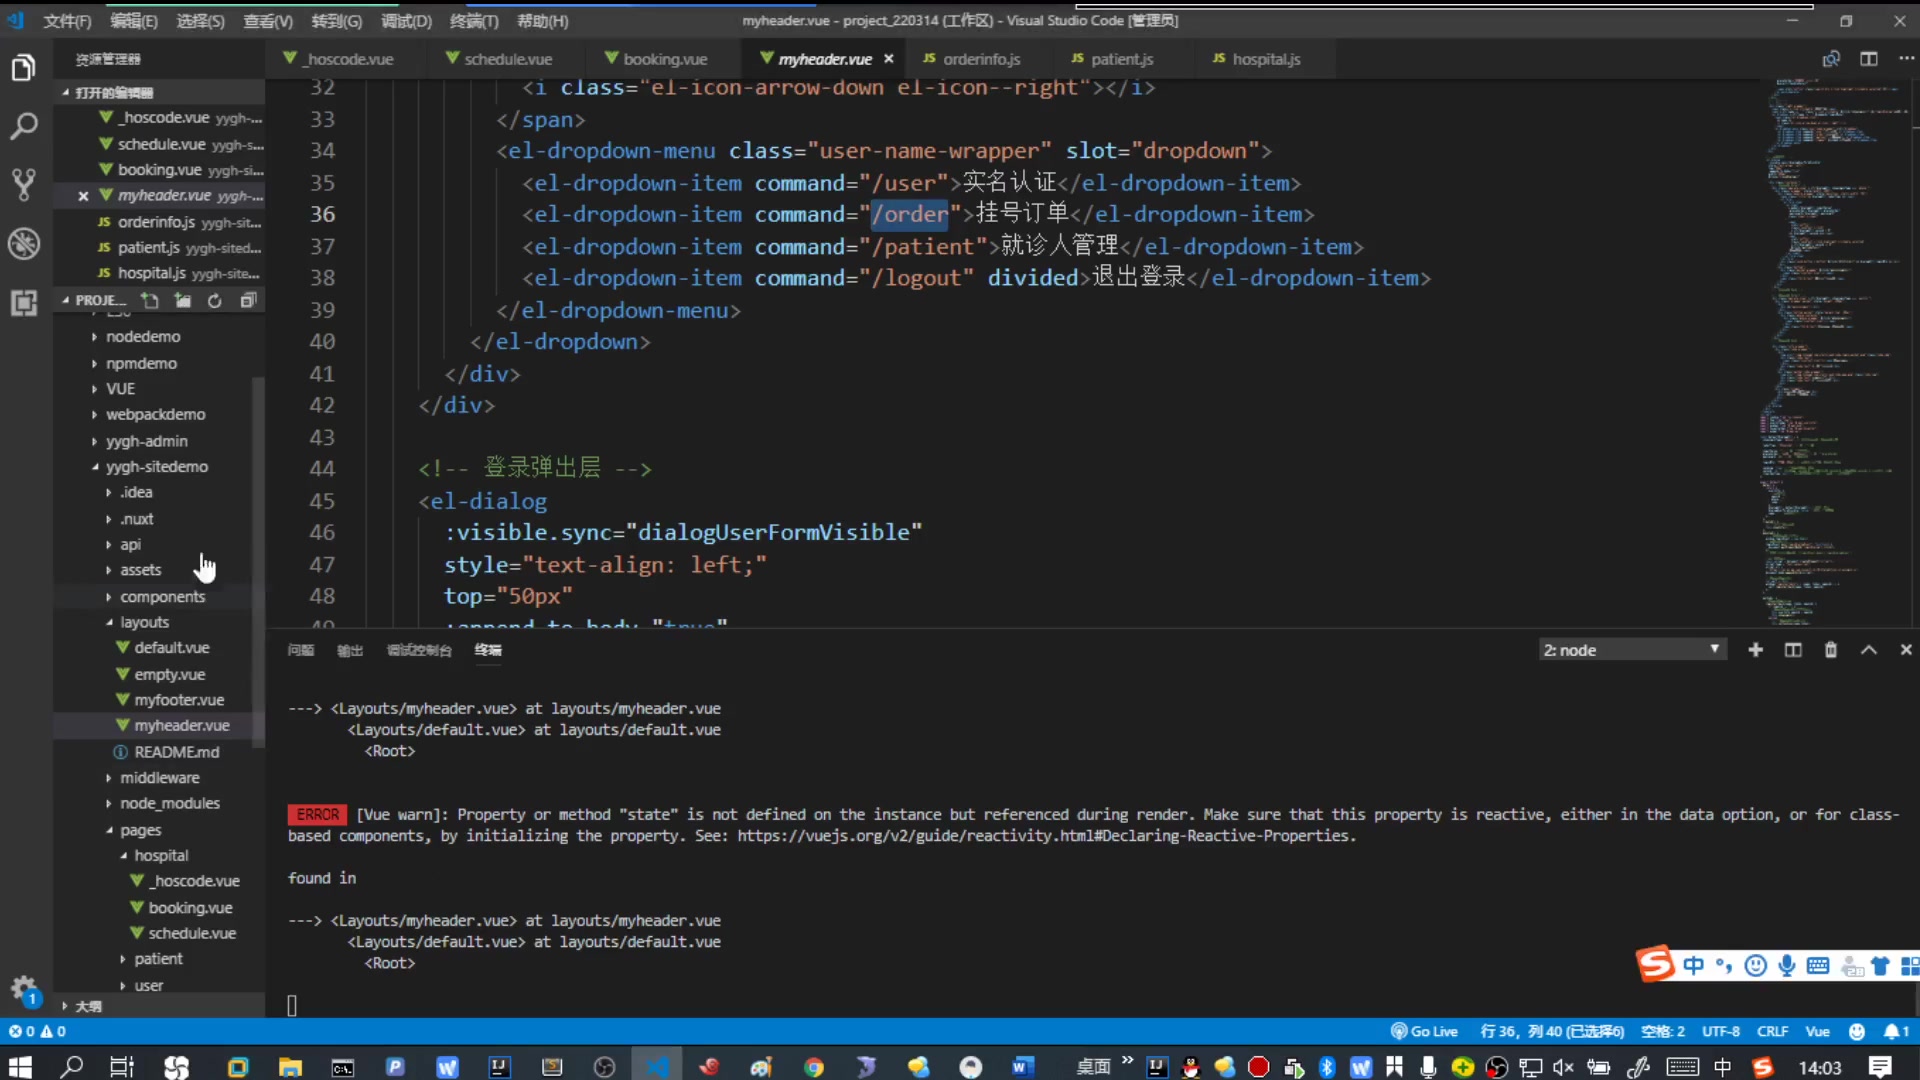Viewport: 1920px width, 1080px height.
Task: Open the Windows Start menu
Action: [20, 1067]
